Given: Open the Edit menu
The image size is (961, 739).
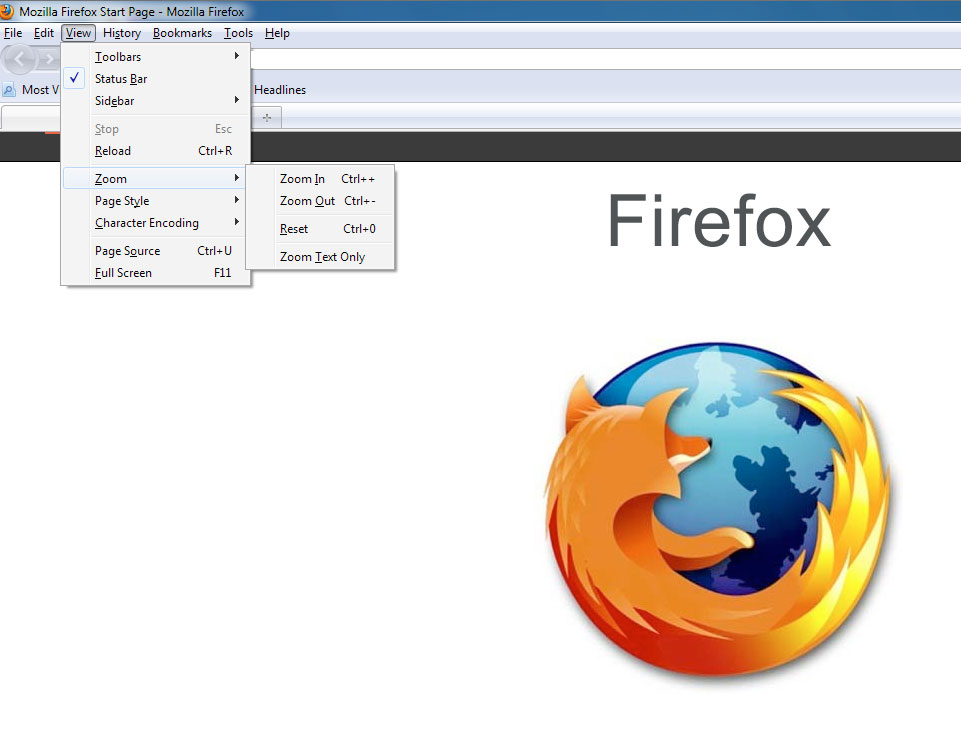Looking at the screenshot, I should (x=44, y=33).
